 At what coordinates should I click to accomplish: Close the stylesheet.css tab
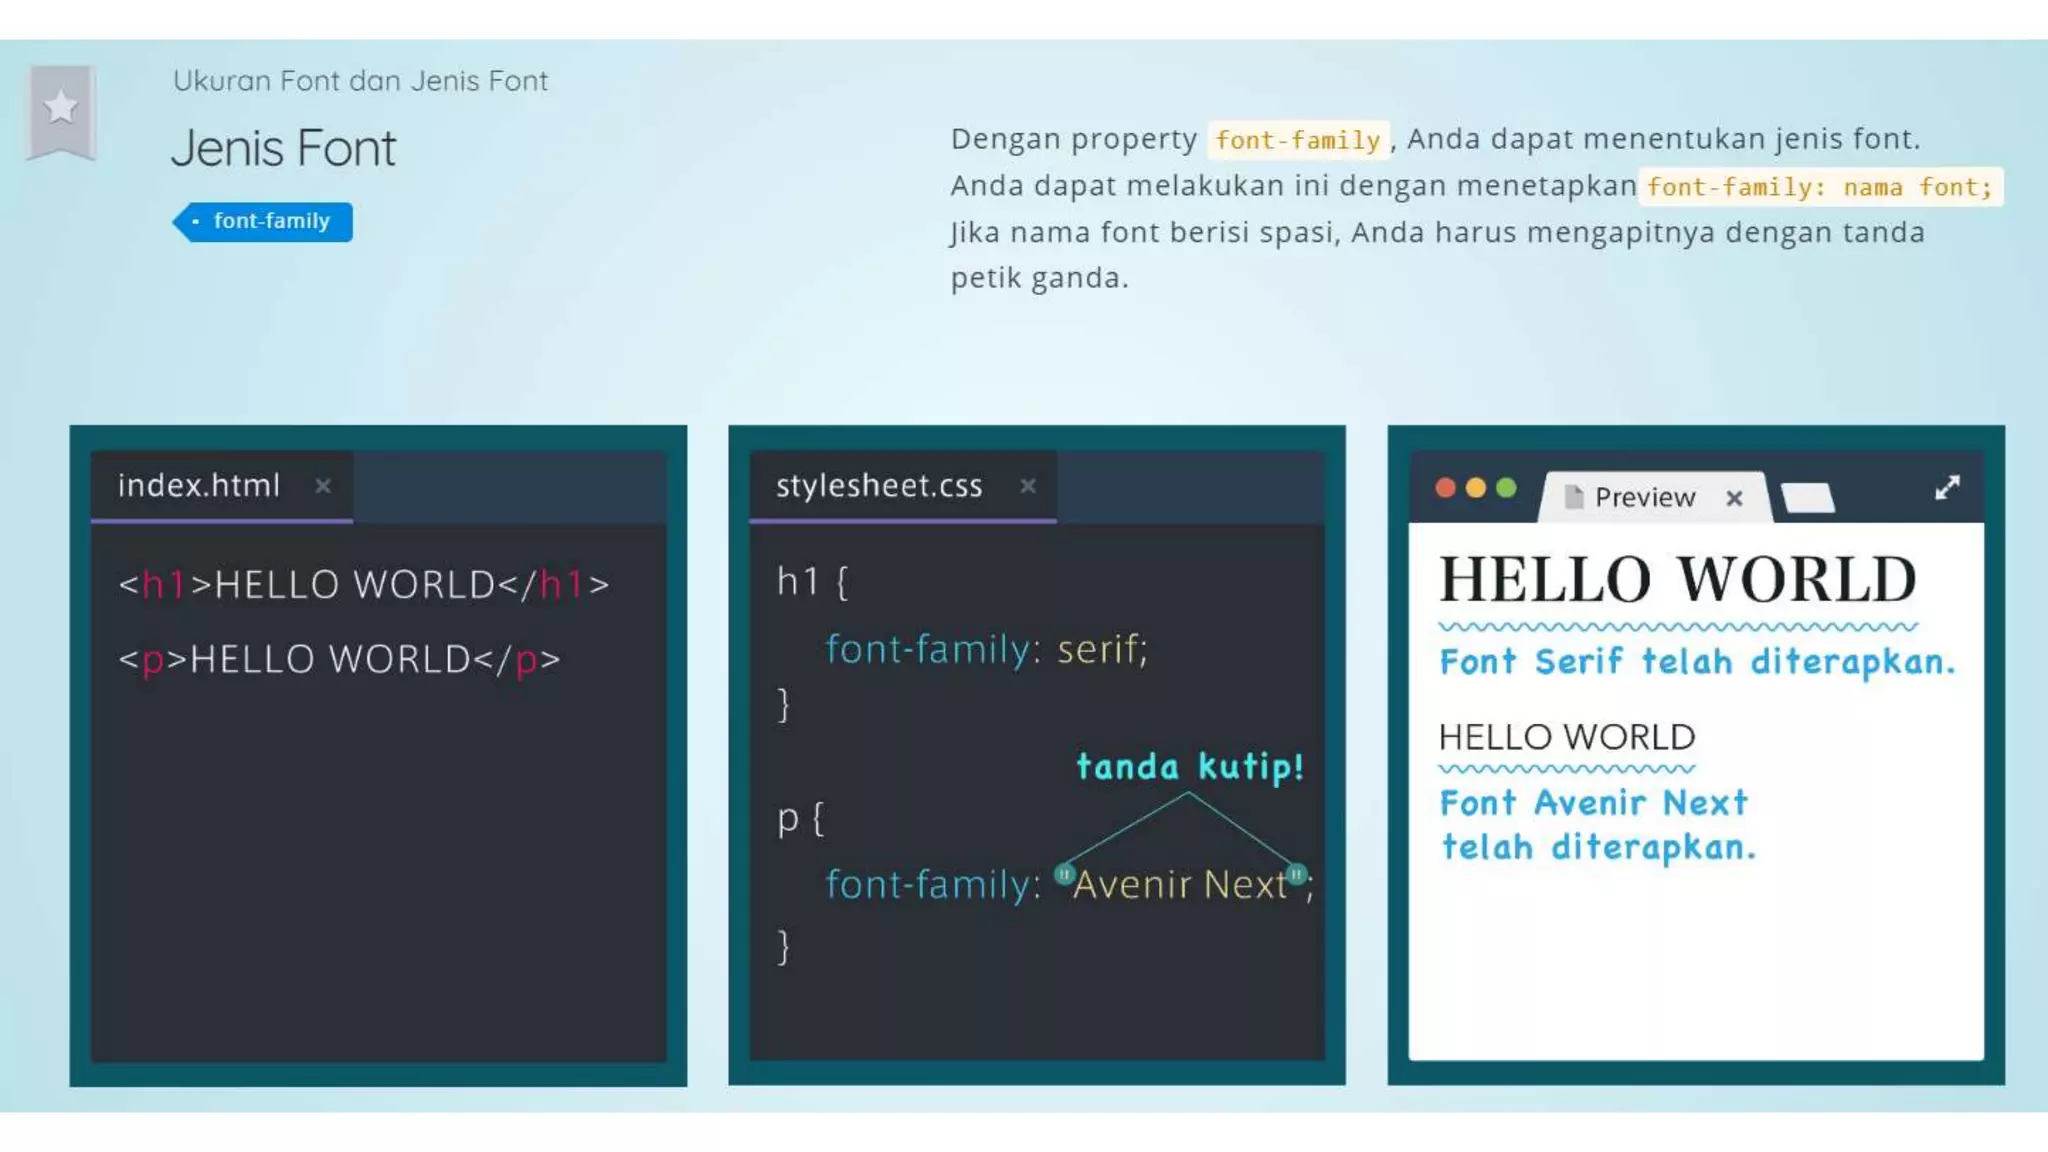(1028, 486)
